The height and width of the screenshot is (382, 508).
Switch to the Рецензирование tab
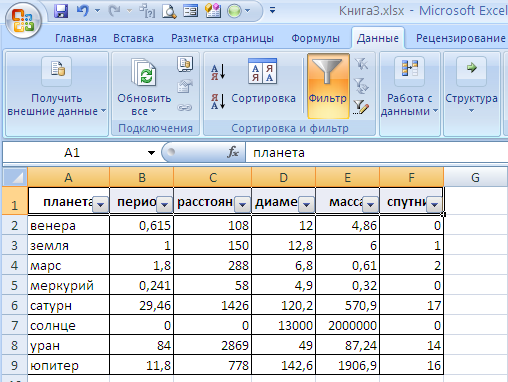tap(461, 38)
